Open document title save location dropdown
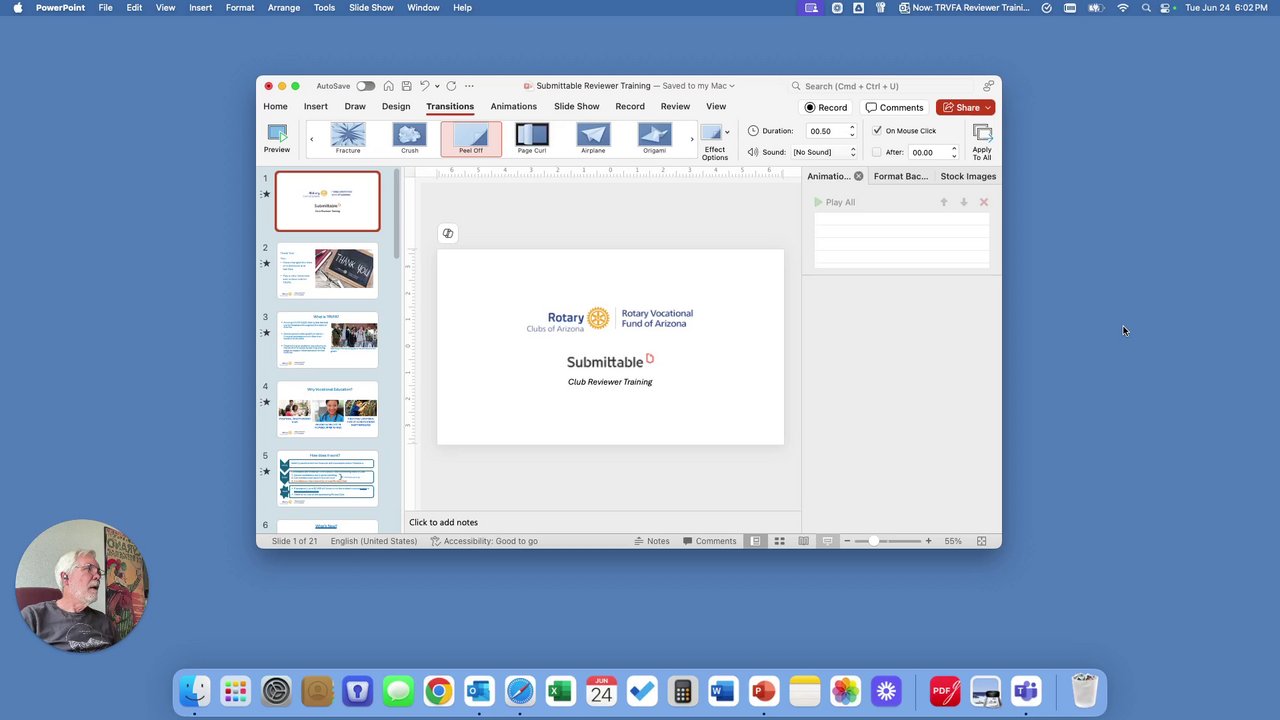Screen dimensions: 1280x720 pyautogui.click(x=732, y=86)
